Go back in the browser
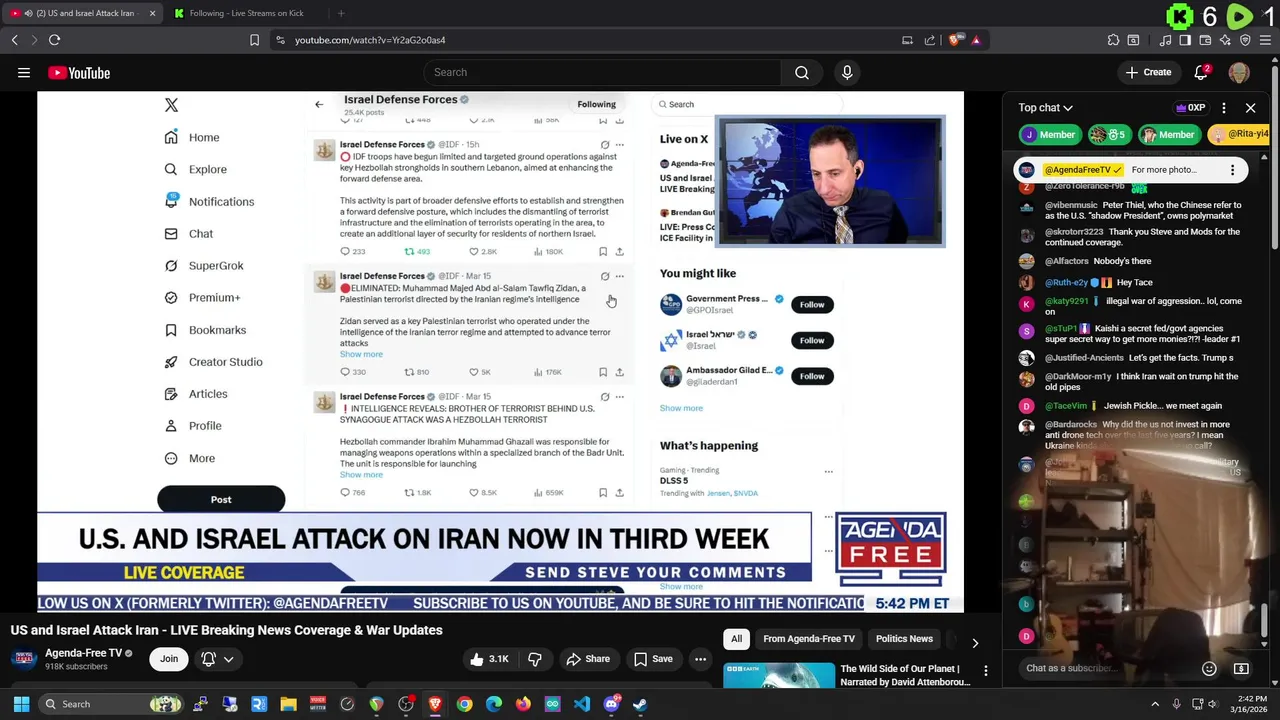1280x720 pixels. click(14, 40)
